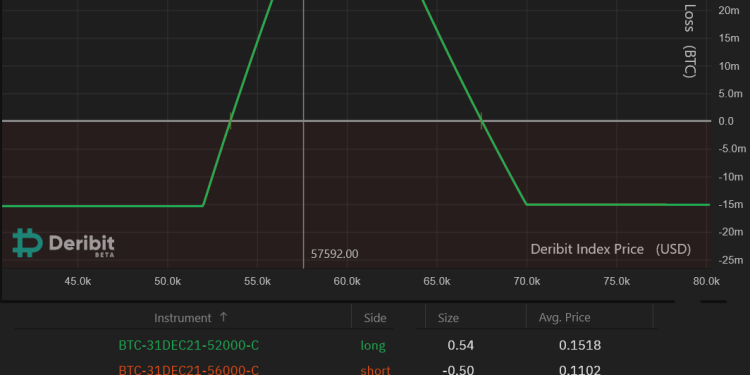
Task: Click the 45.0k x-axis tick label
Action: pyautogui.click(x=78, y=282)
